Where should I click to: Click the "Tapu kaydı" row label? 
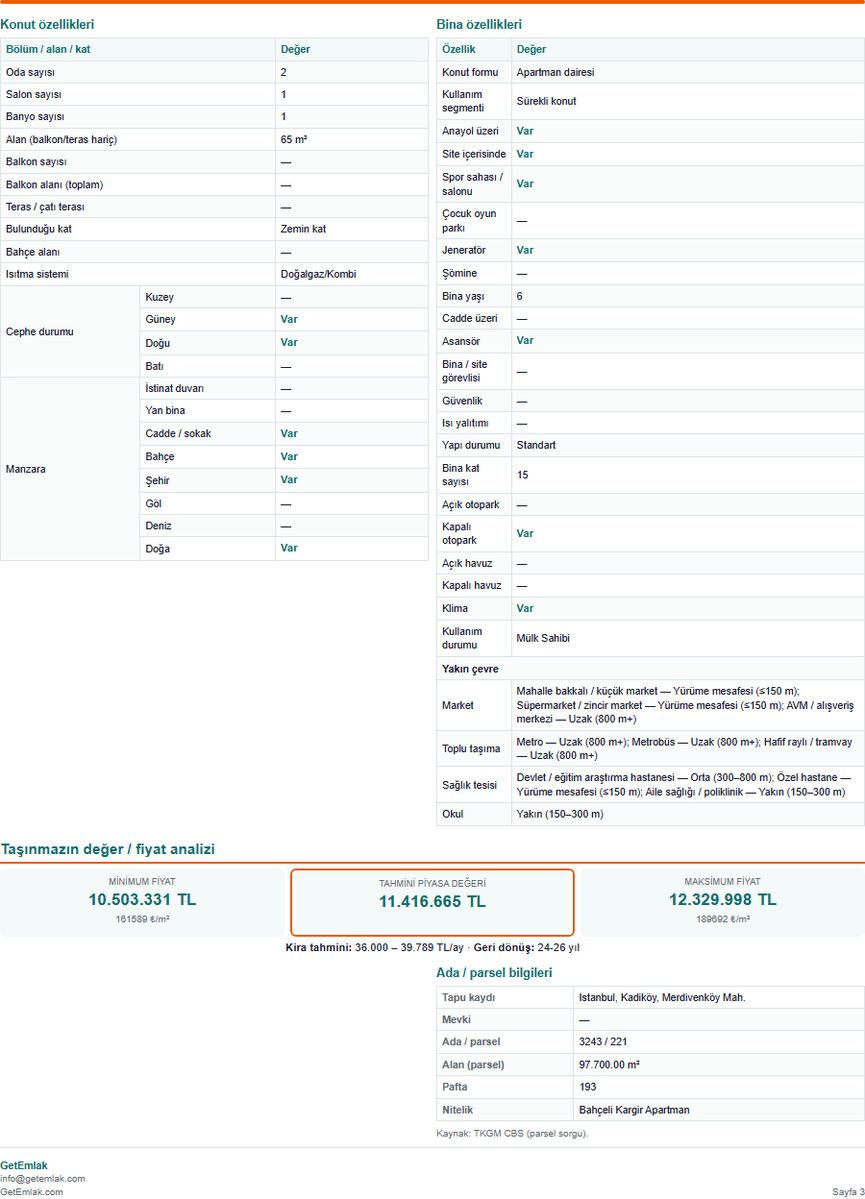[468, 997]
